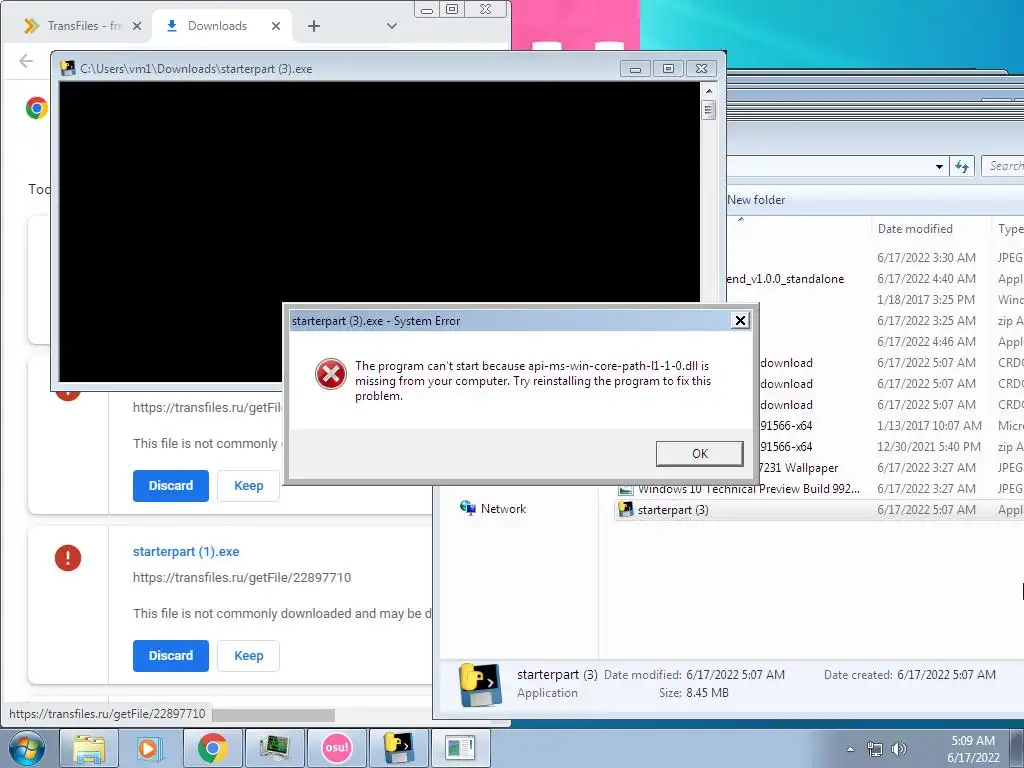Go back in the Chrome browser
The width and height of the screenshot is (1024, 768).
[x=25, y=61]
